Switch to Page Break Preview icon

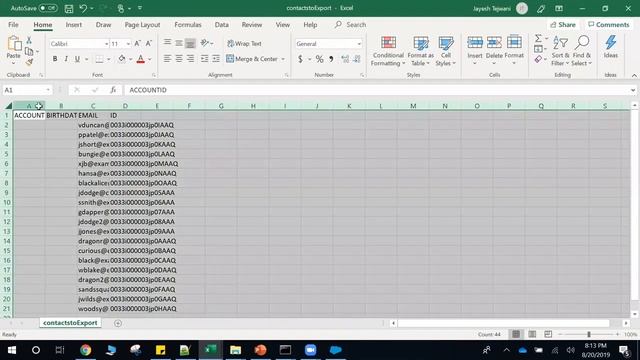click(548, 334)
